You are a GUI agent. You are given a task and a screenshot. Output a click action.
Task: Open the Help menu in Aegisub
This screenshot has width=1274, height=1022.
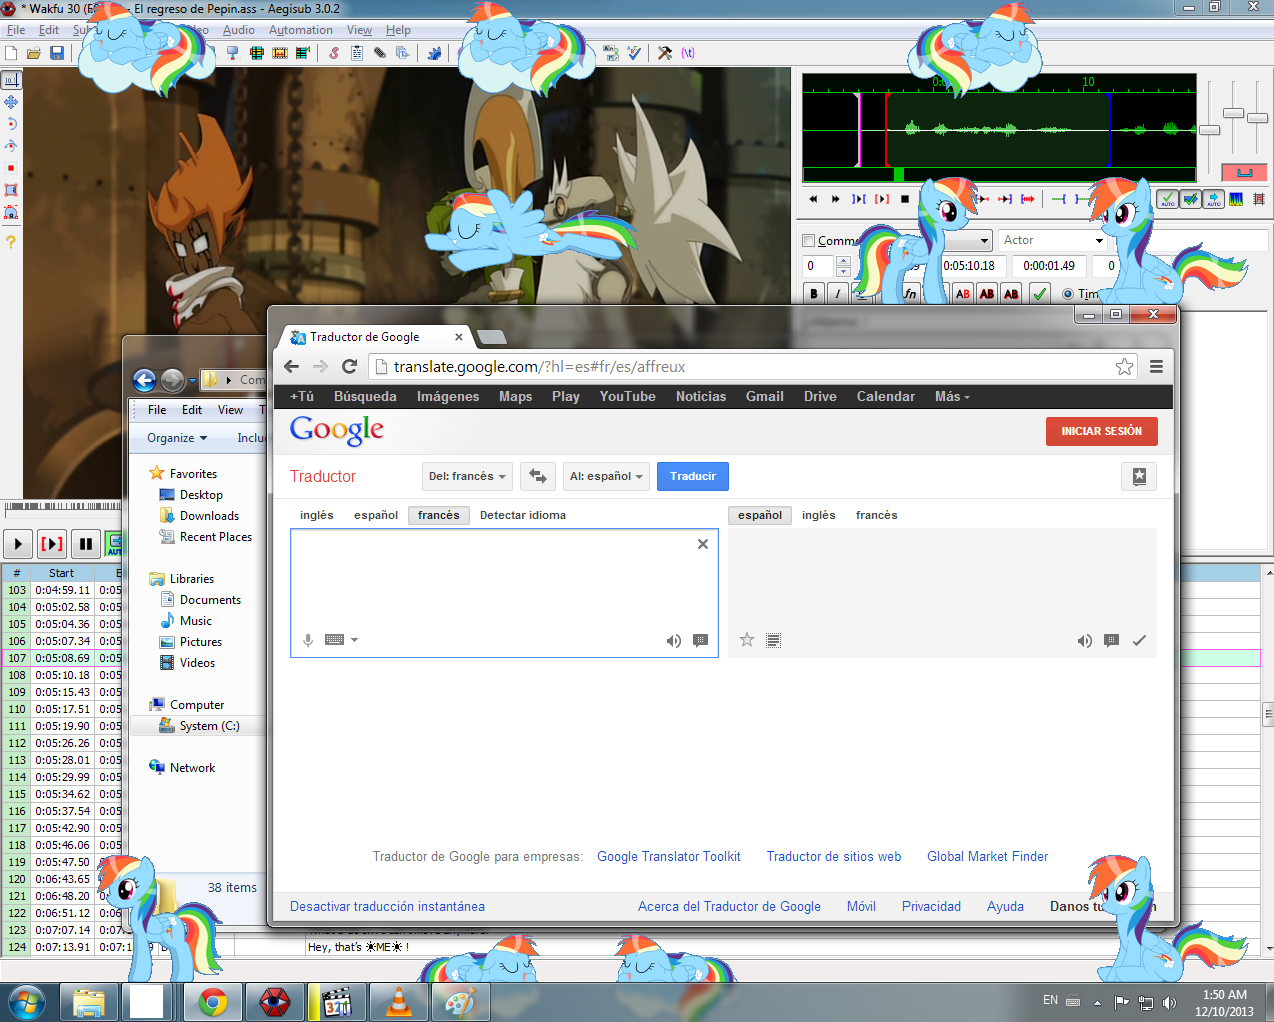(x=398, y=30)
